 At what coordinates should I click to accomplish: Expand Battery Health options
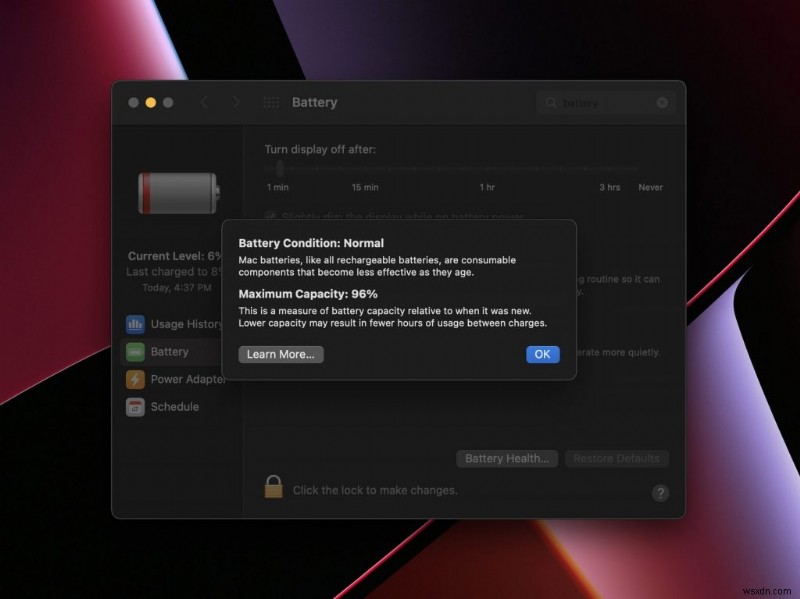tap(506, 458)
